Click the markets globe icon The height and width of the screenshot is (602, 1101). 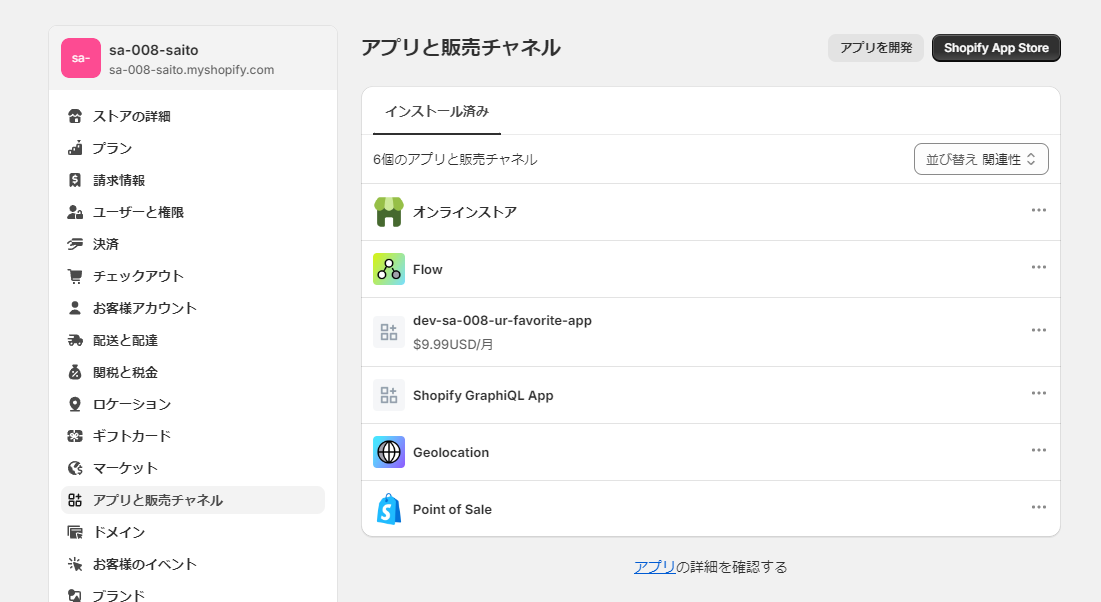[75, 468]
